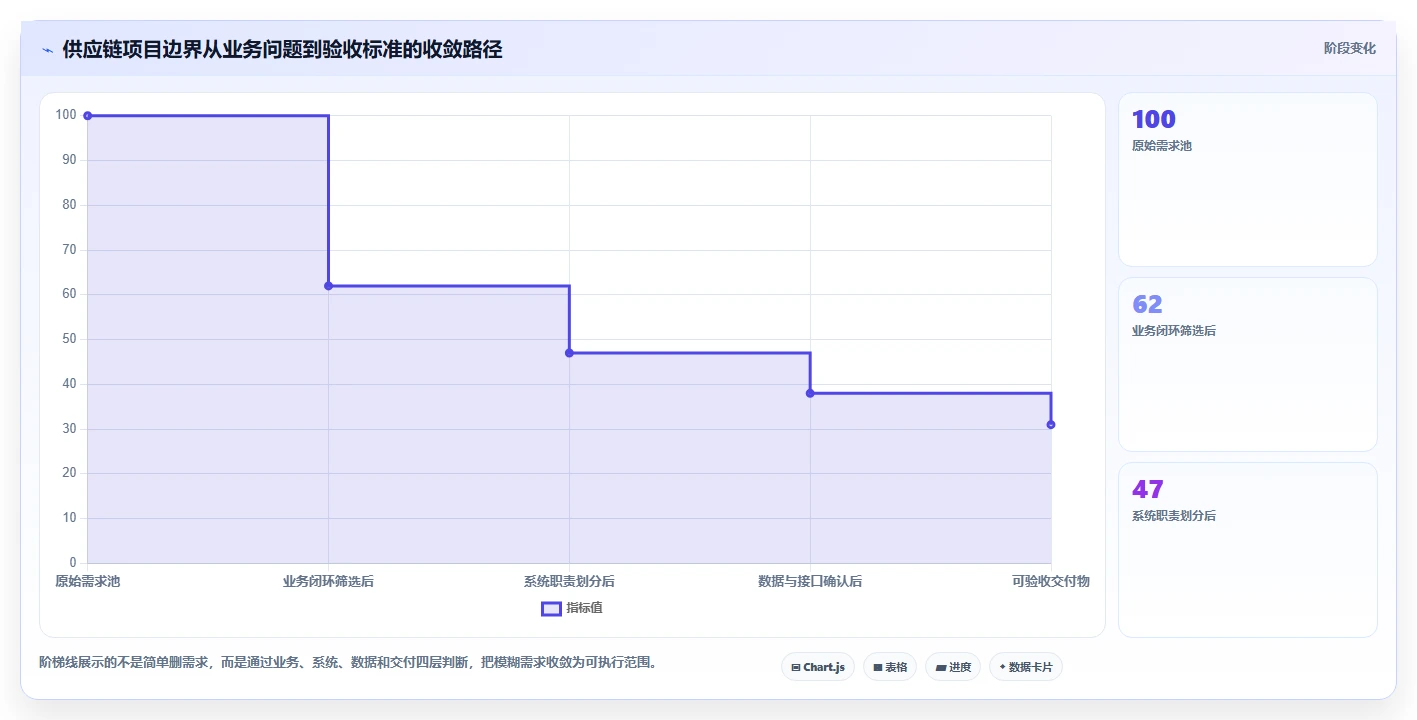
Task: Select the data point at 业务闭环筛选后 (62)
Action: [x=328, y=286]
